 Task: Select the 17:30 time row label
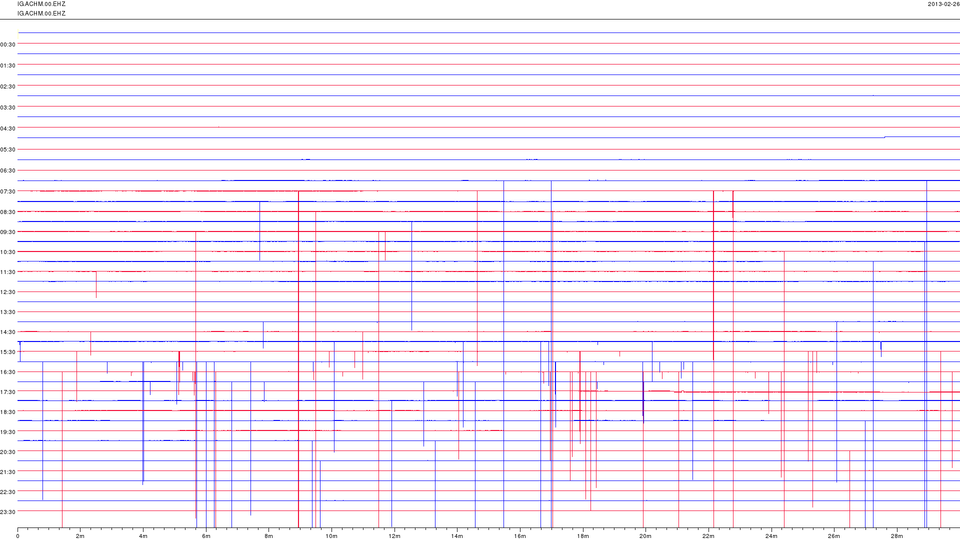tap(8, 392)
